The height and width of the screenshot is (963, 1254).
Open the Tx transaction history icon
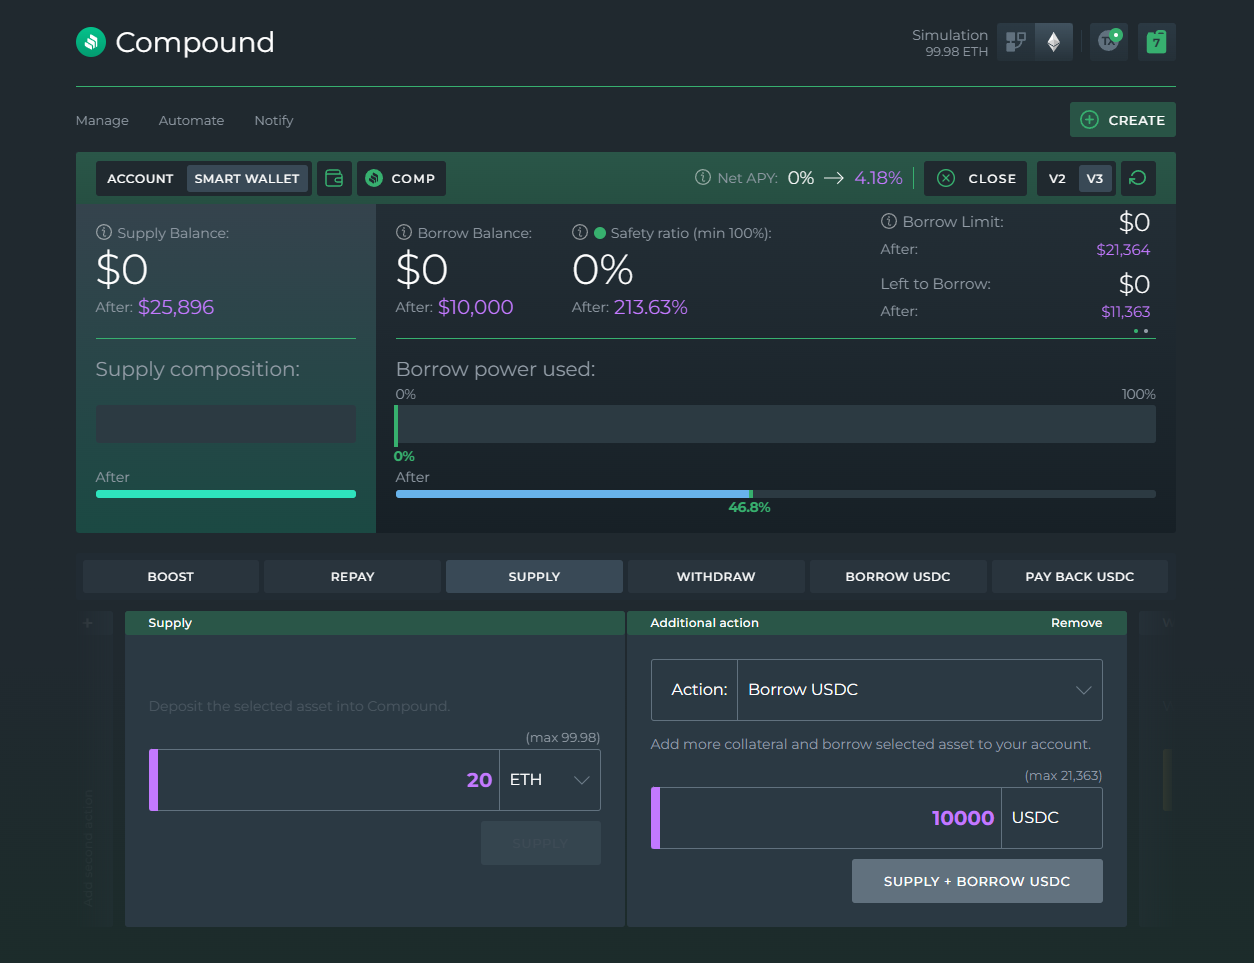1109,42
